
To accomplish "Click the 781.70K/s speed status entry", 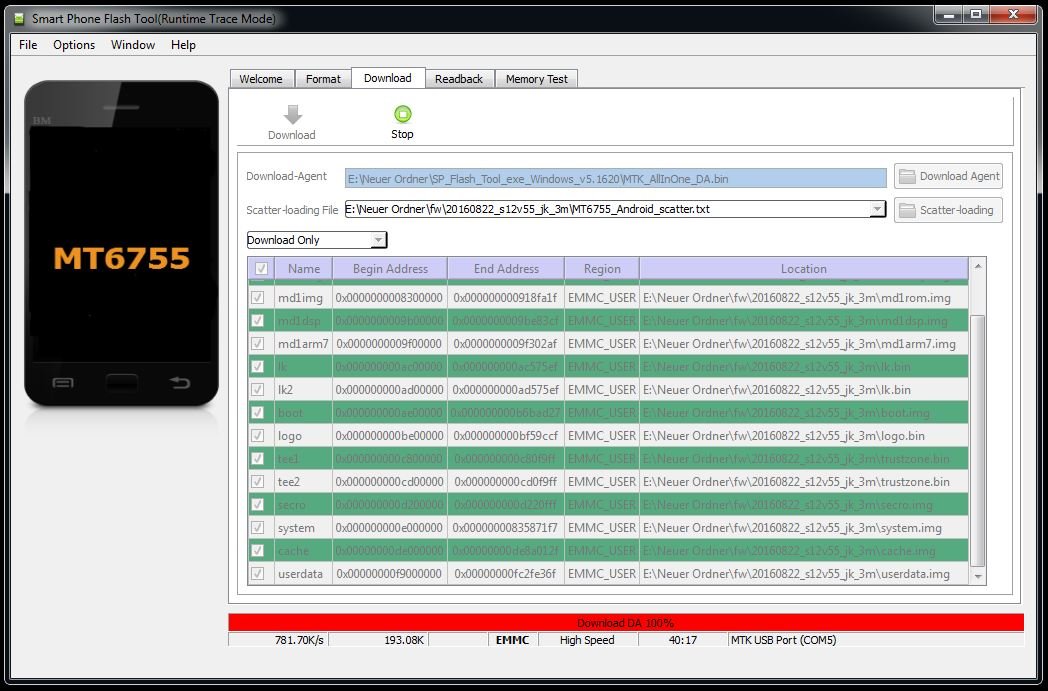I will (x=279, y=640).
